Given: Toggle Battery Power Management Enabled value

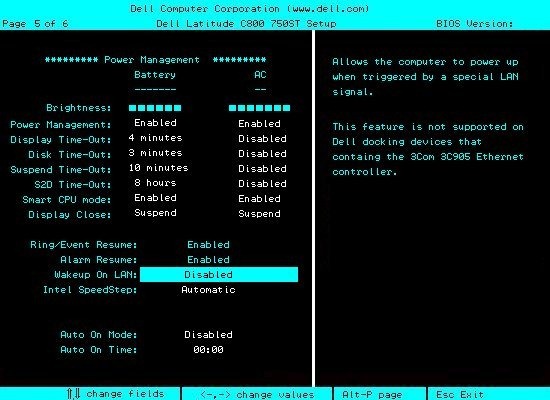Looking at the screenshot, I should (x=155, y=123).
